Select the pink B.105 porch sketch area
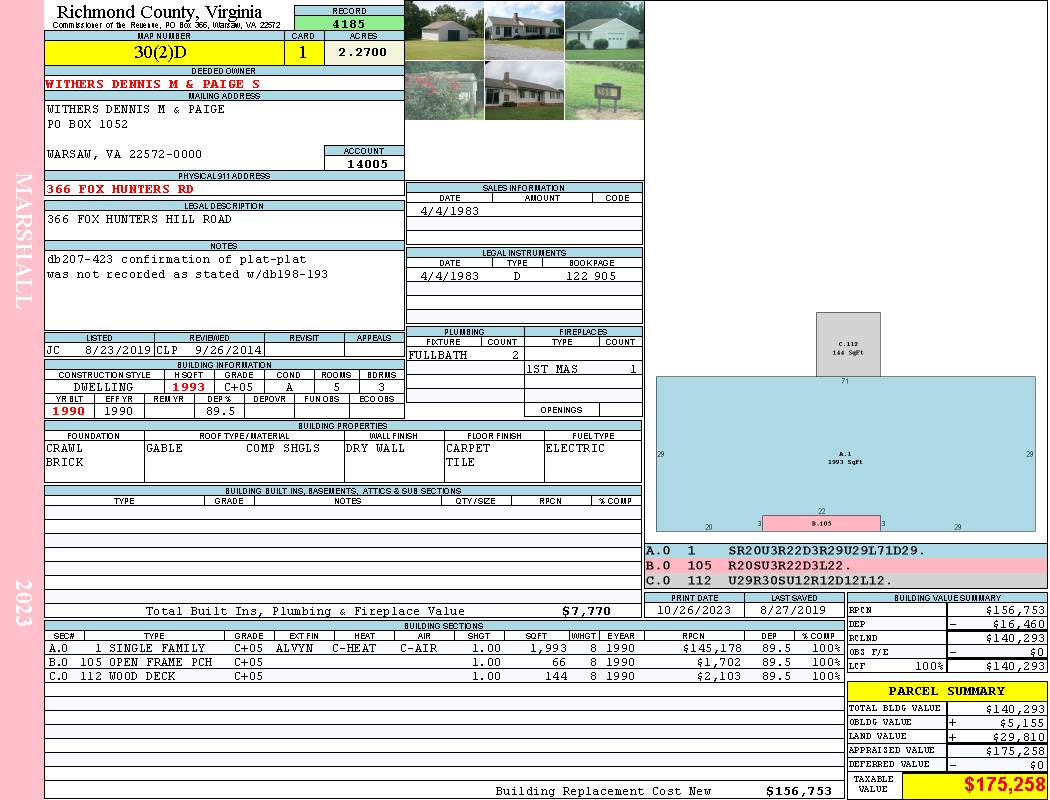This screenshot has height=800, width=1050. click(820, 523)
